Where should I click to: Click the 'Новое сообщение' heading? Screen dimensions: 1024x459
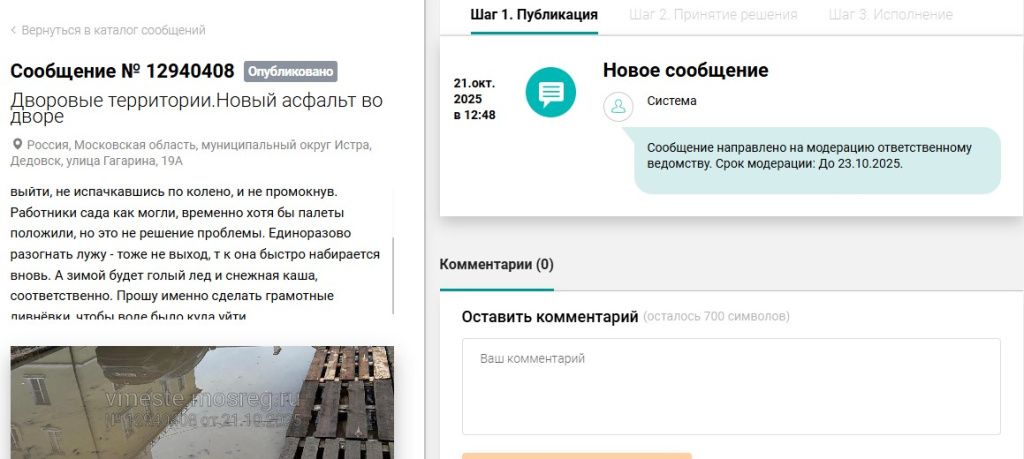pos(686,70)
